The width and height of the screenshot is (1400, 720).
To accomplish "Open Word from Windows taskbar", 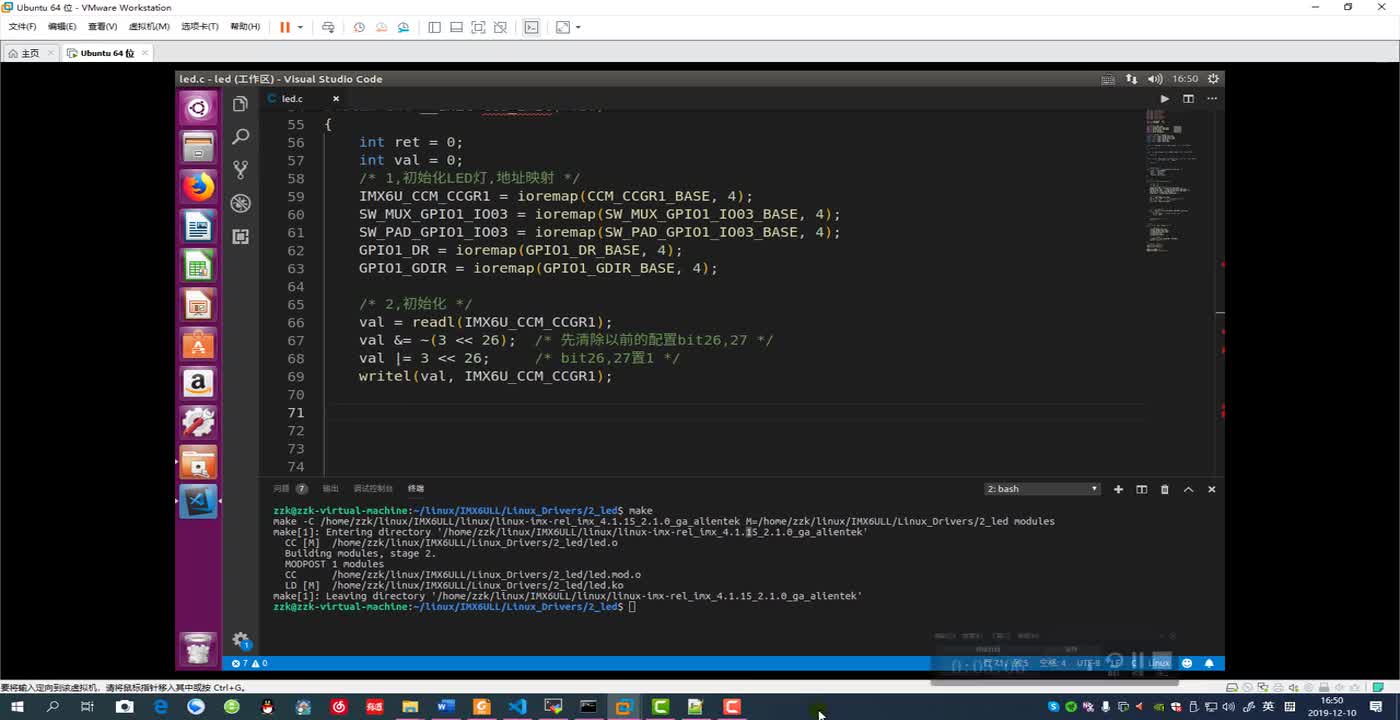I will [446, 706].
